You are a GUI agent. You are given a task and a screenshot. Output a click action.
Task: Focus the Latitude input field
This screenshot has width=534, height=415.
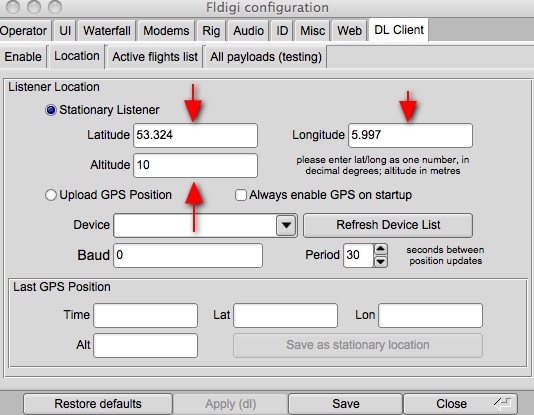[195, 135]
